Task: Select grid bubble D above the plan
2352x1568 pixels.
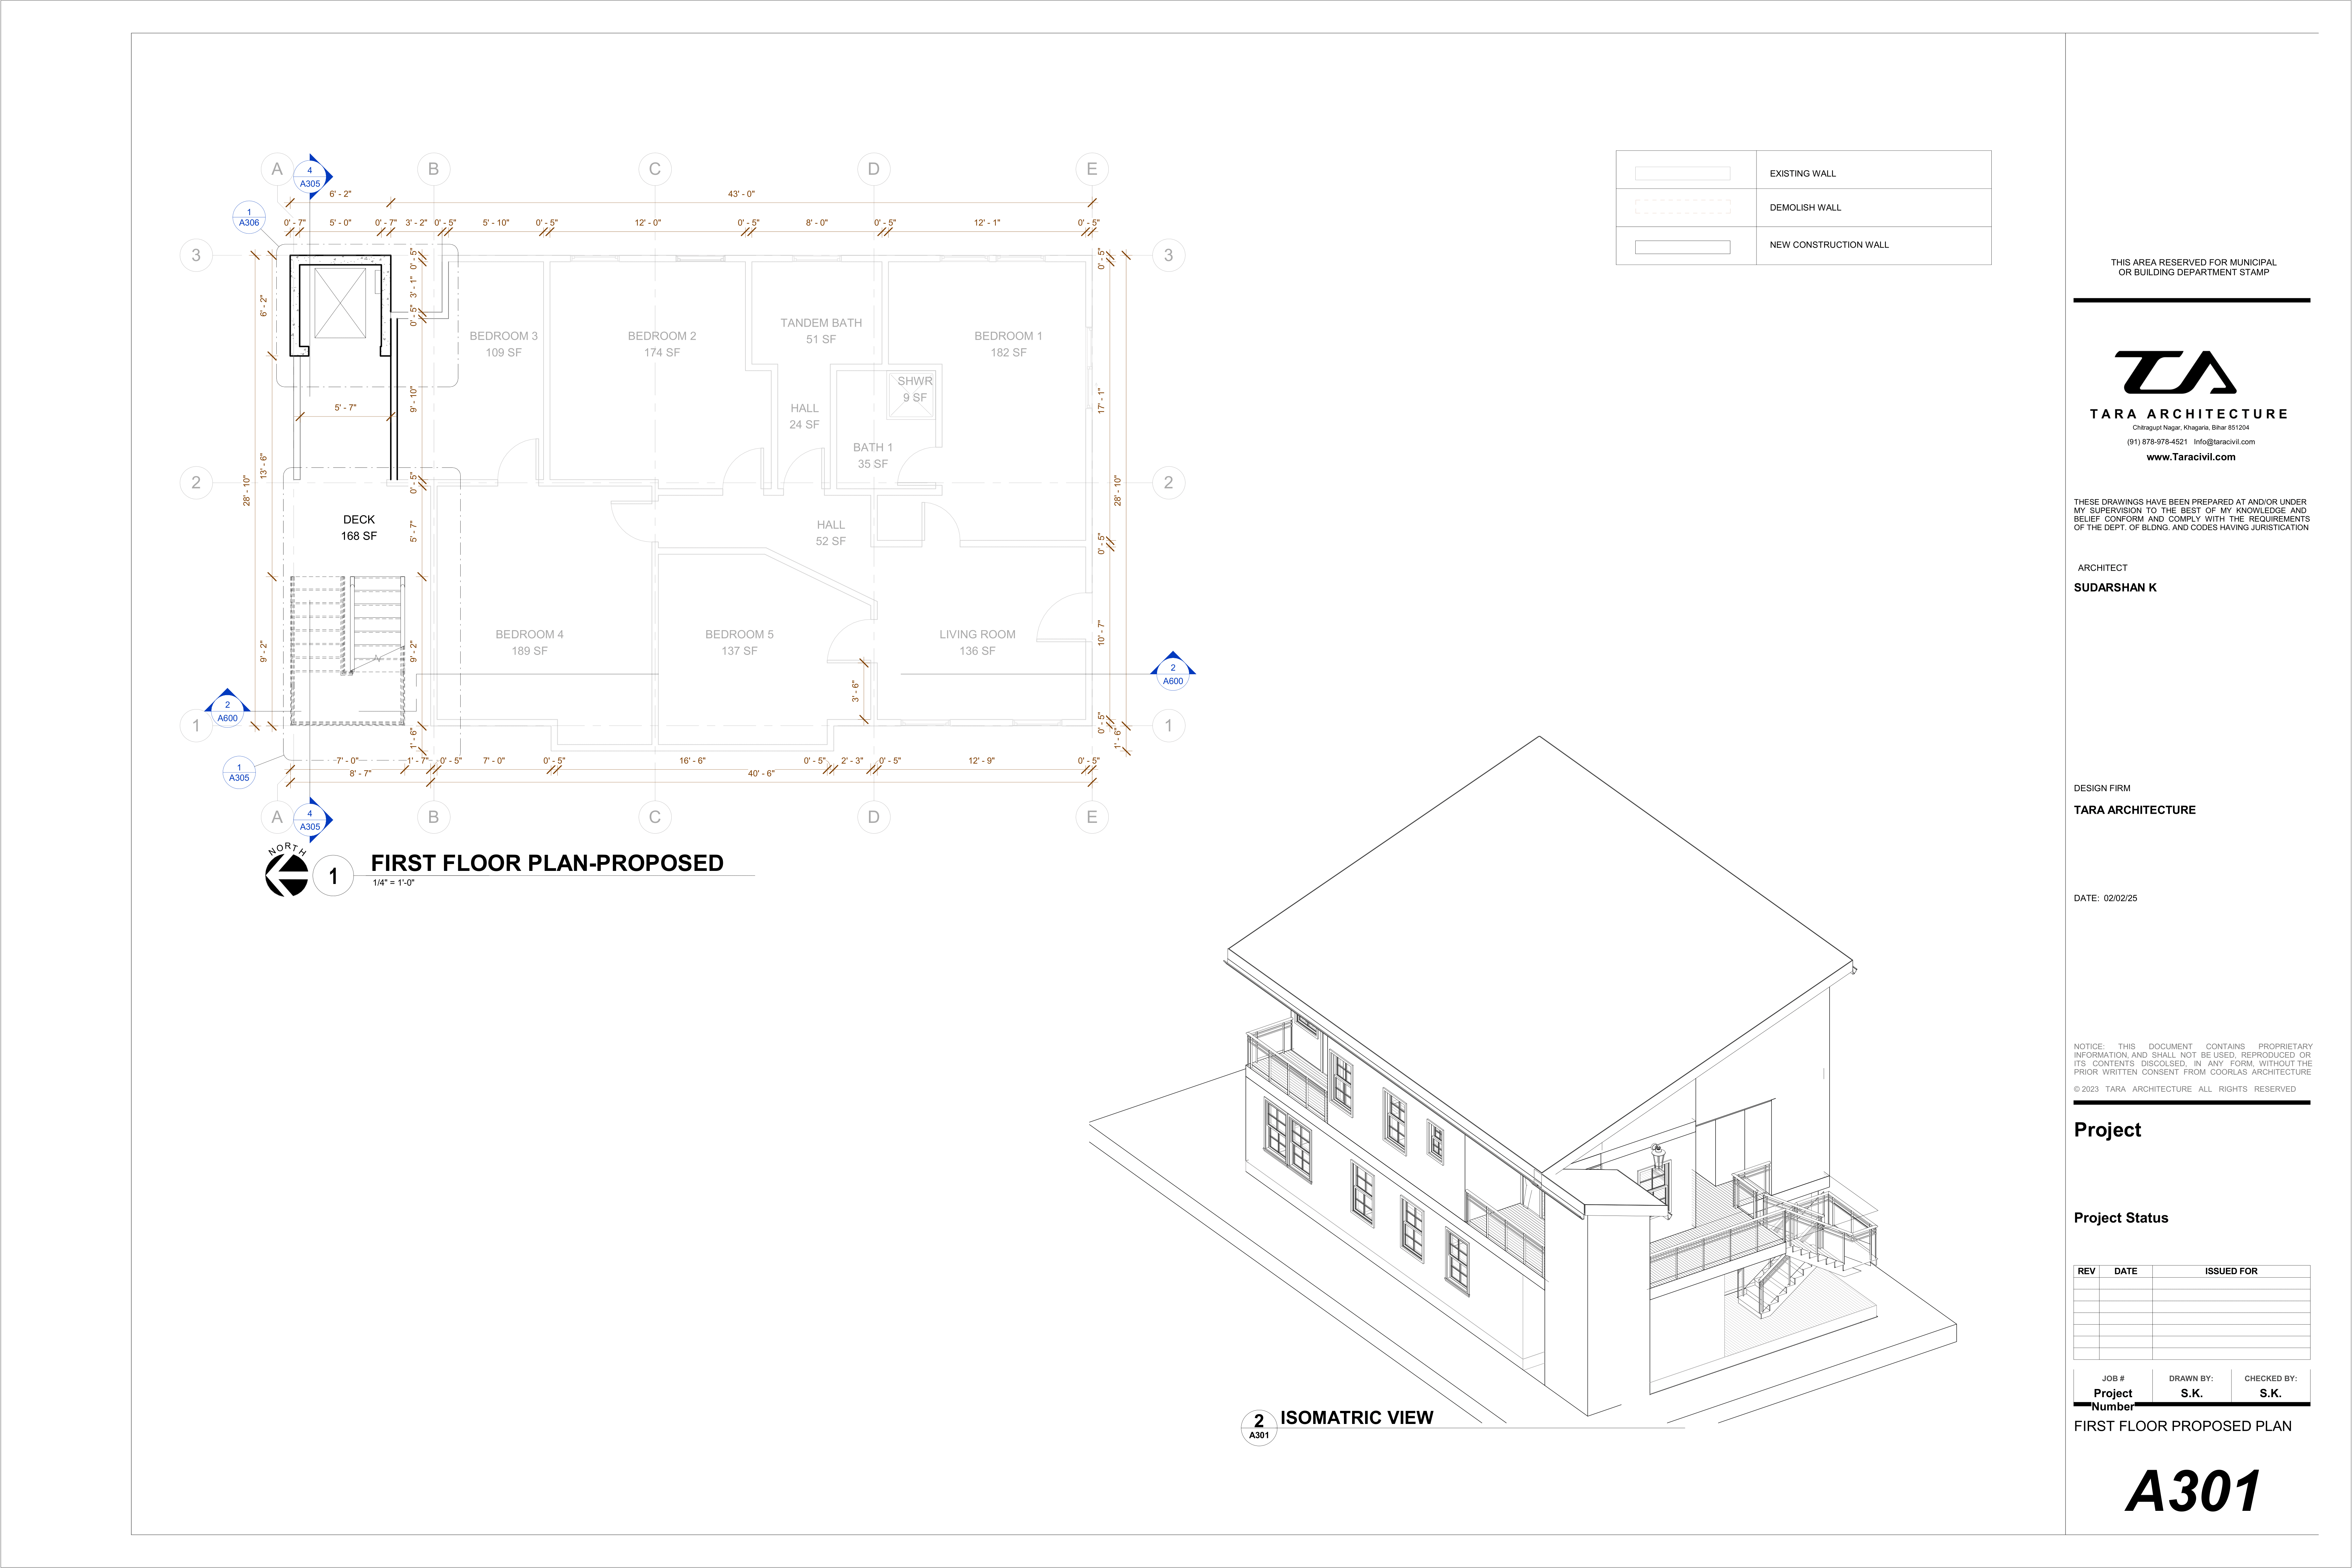Action: 874,169
